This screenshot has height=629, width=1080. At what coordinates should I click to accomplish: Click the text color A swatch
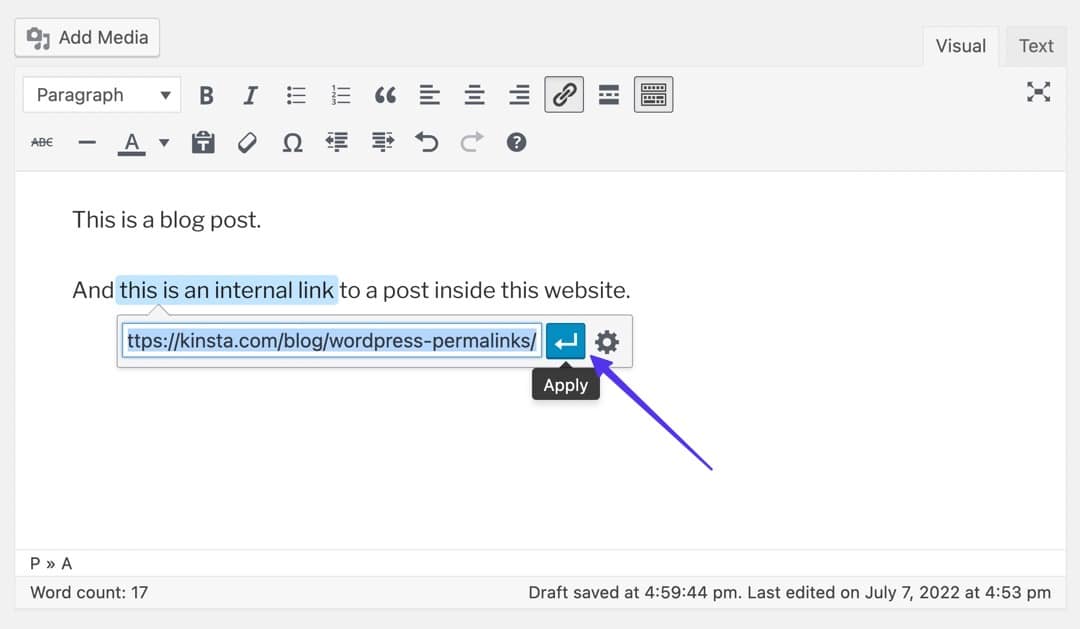pyautogui.click(x=132, y=143)
